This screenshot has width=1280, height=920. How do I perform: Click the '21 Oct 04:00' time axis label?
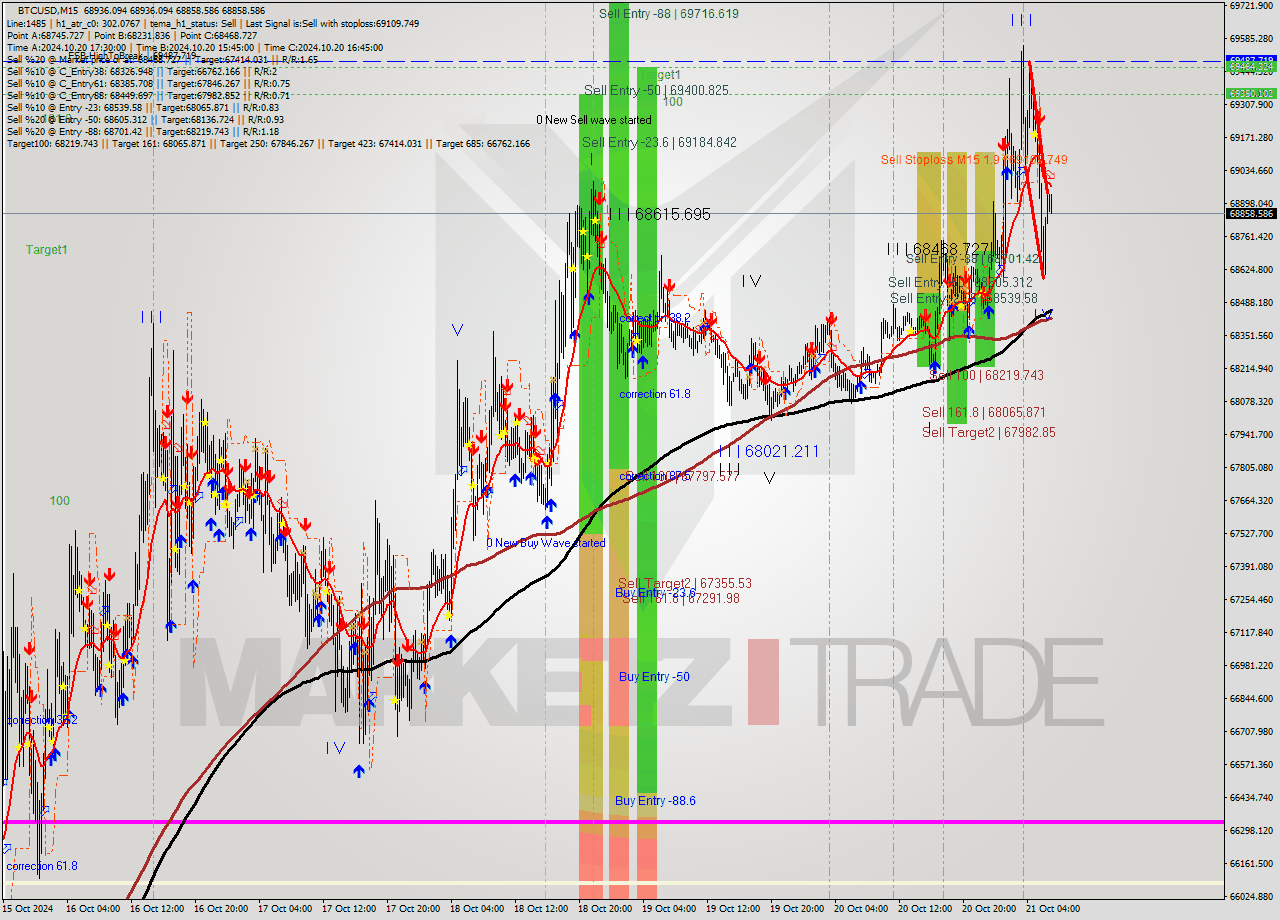[x=1052, y=909]
